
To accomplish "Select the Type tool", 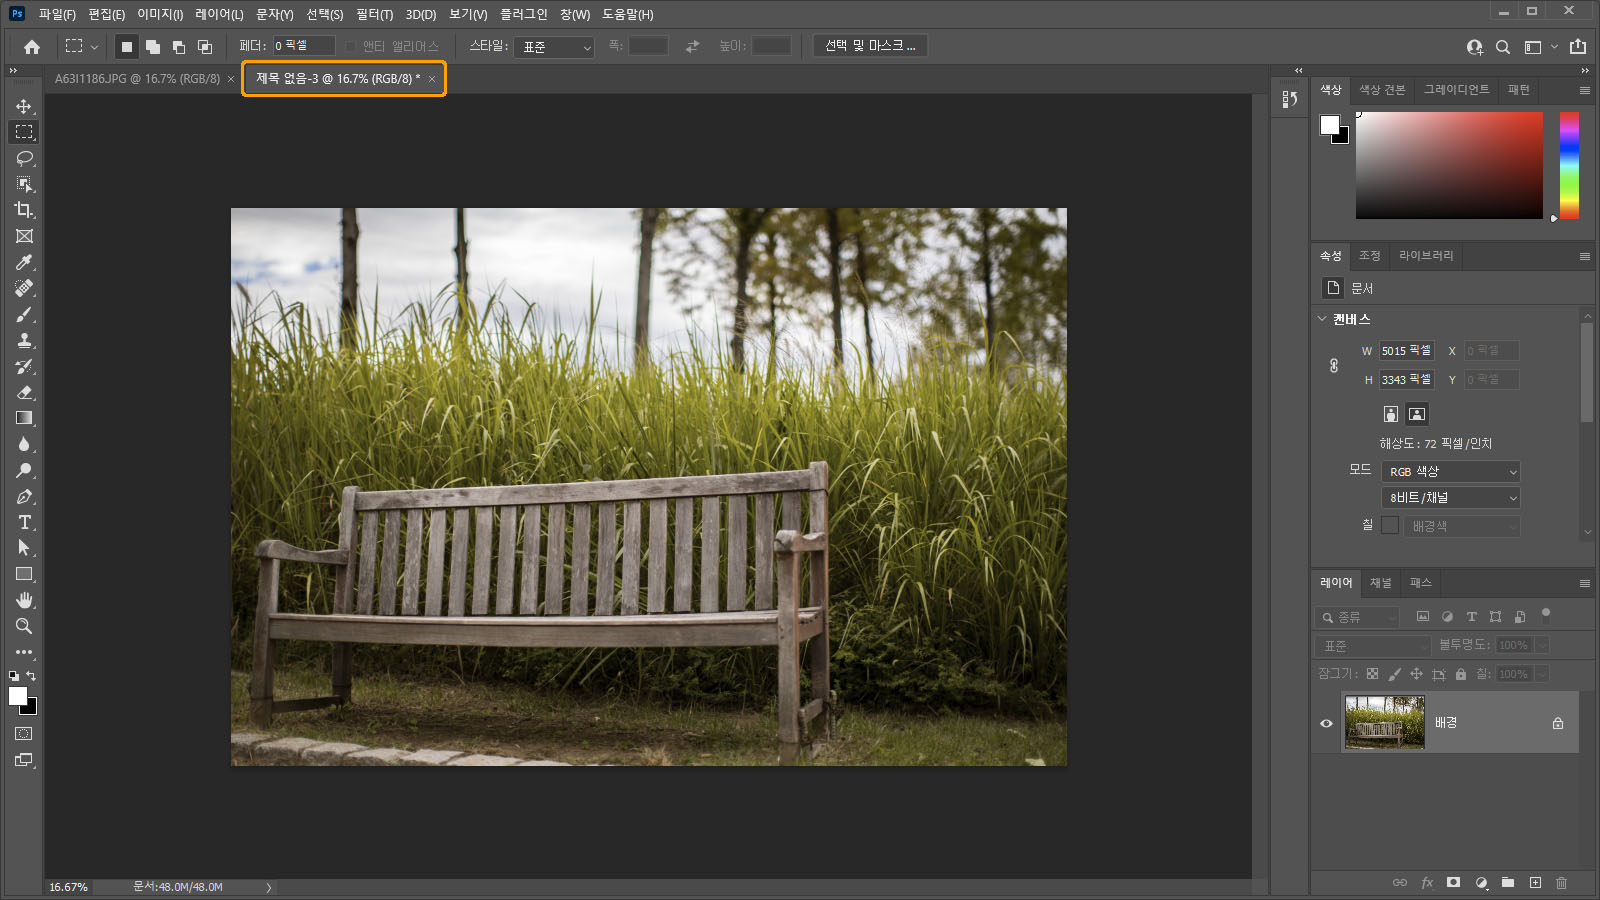I will pos(24,522).
